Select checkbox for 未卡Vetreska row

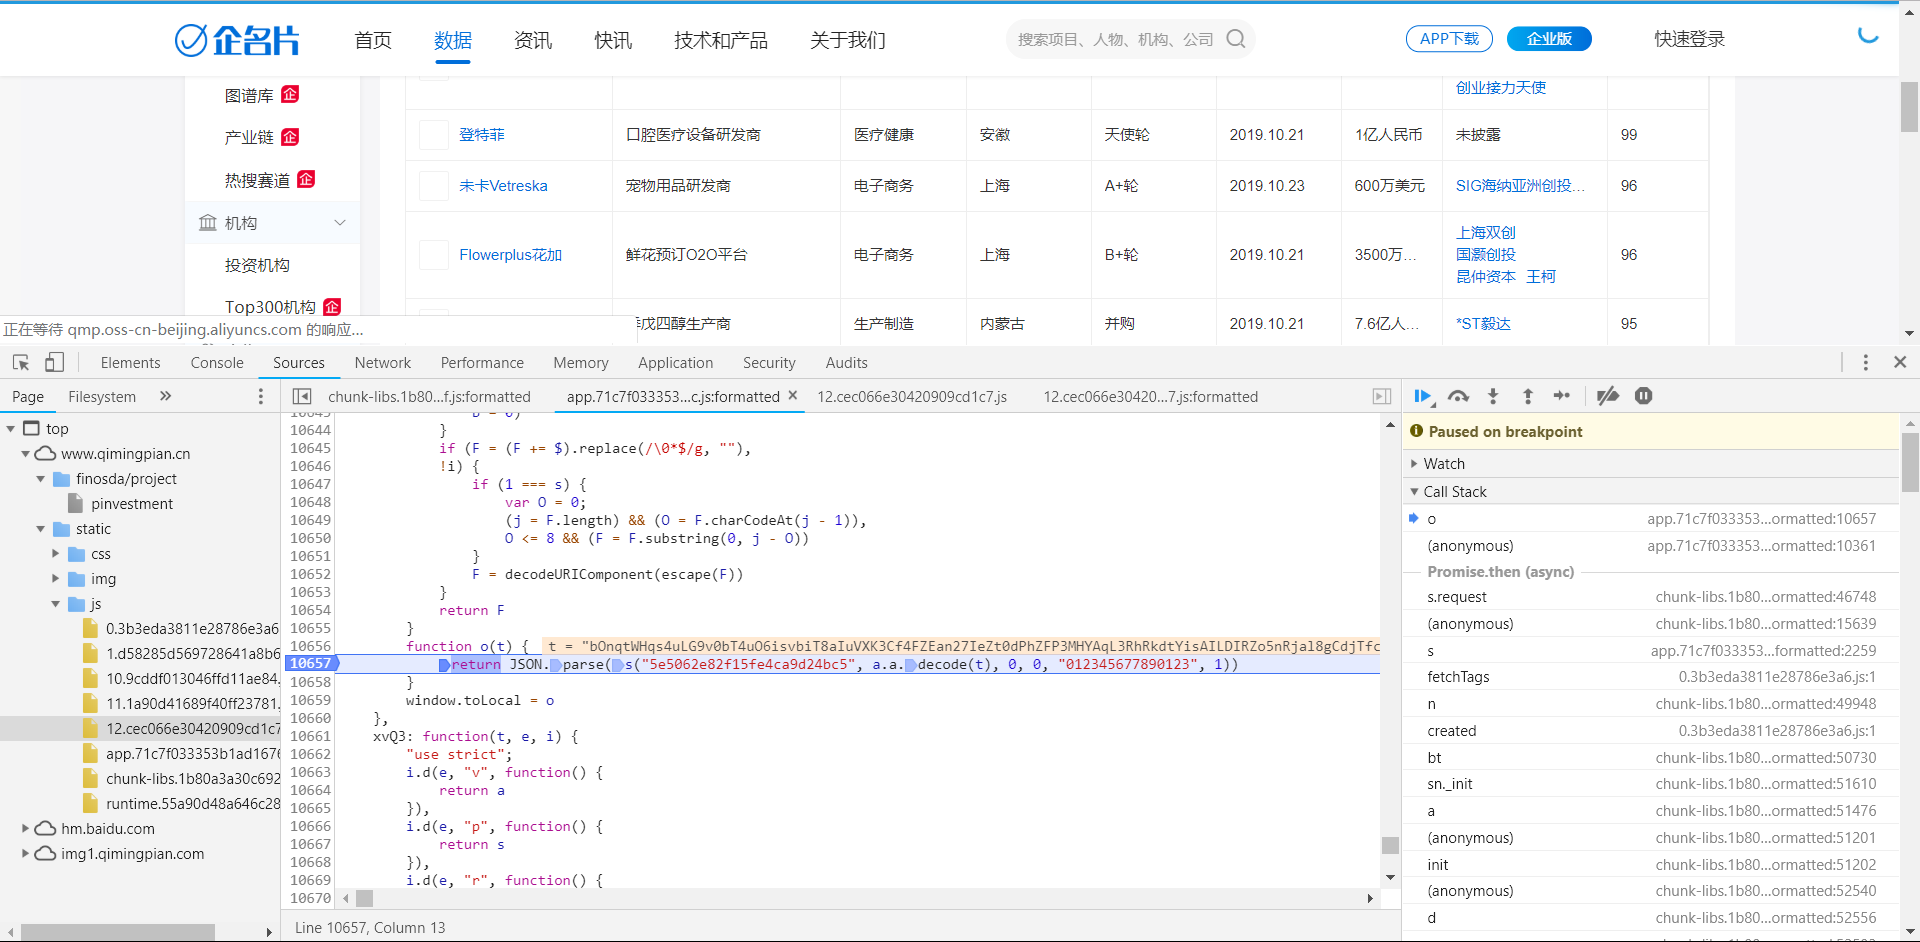pyautogui.click(x=433, y=186)
